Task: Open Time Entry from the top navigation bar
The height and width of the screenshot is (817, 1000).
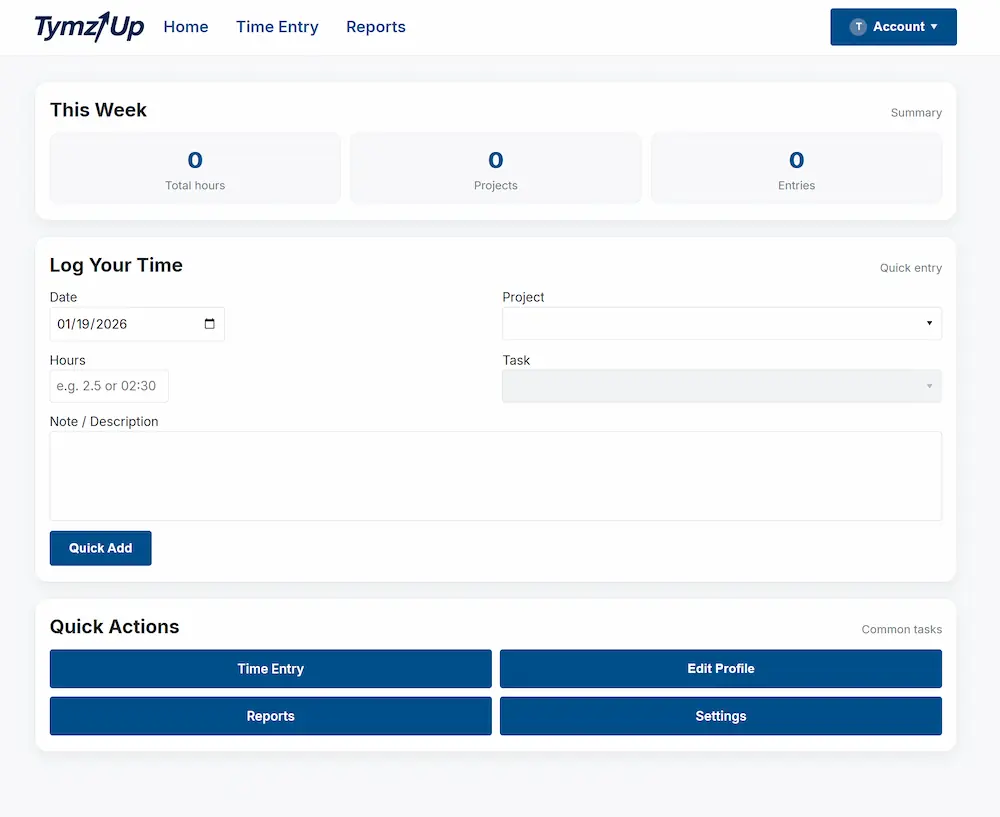Action: pyautogui.click(x=277, y=27)
